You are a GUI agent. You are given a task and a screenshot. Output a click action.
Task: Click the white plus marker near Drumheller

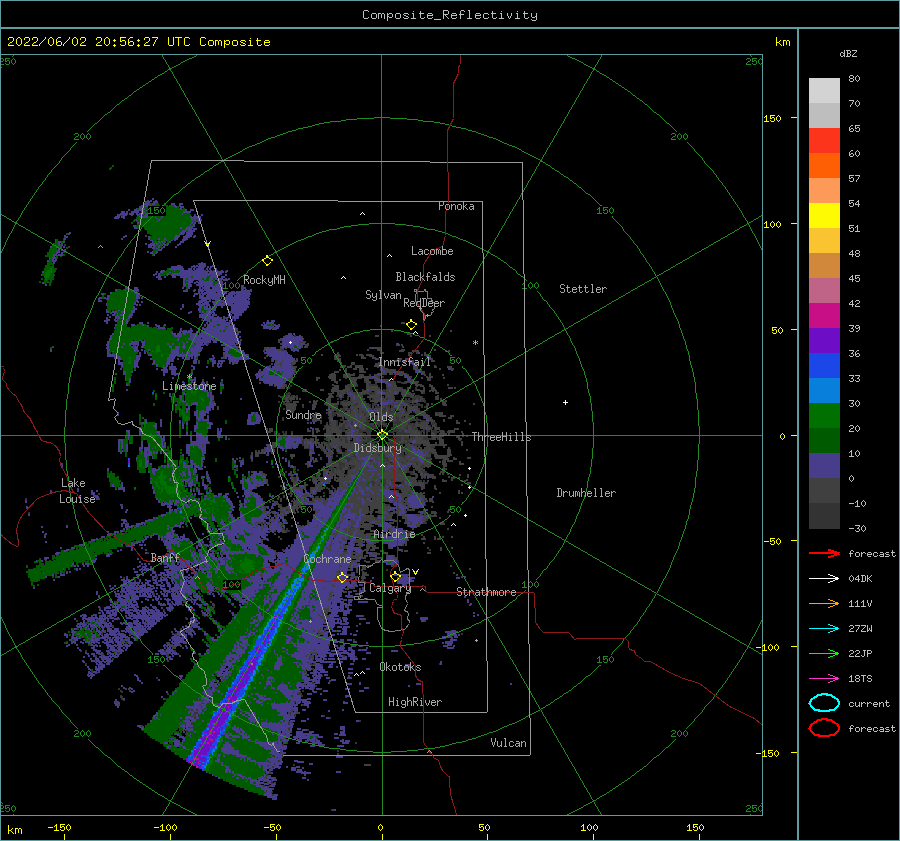click(x=565, y=402)
